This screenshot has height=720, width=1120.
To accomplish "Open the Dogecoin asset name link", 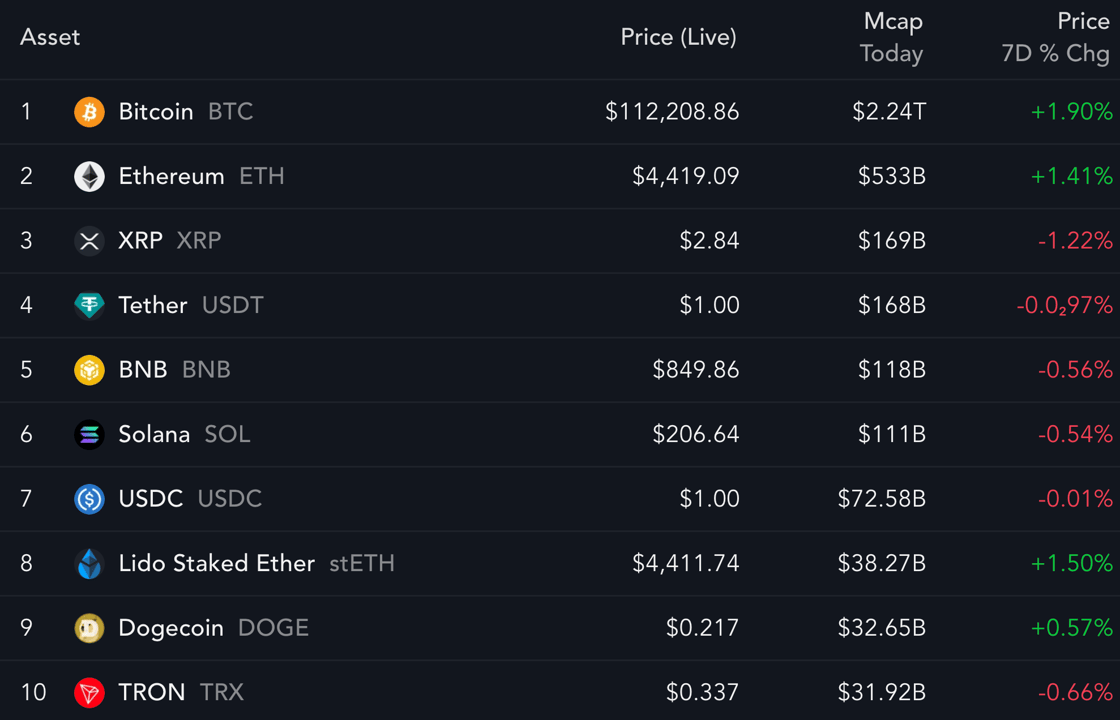I will [171, 628].
